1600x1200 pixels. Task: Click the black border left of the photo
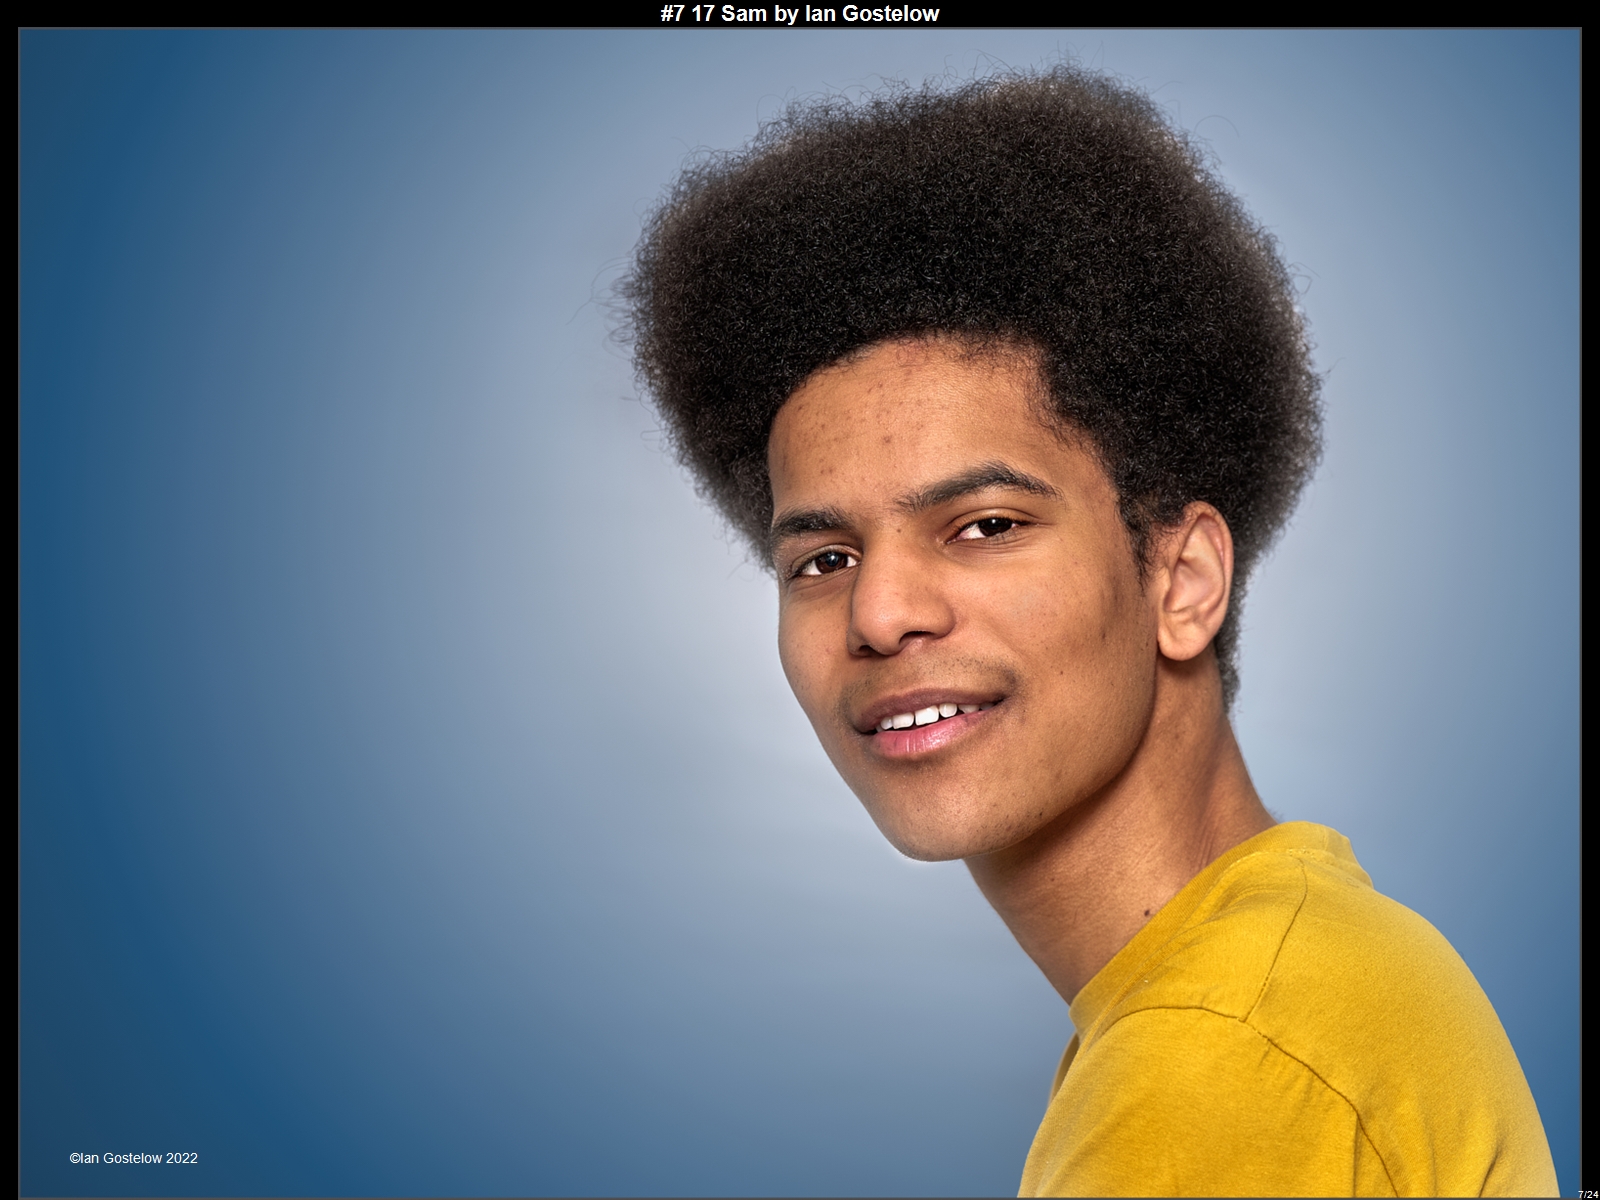pos(8,600)
